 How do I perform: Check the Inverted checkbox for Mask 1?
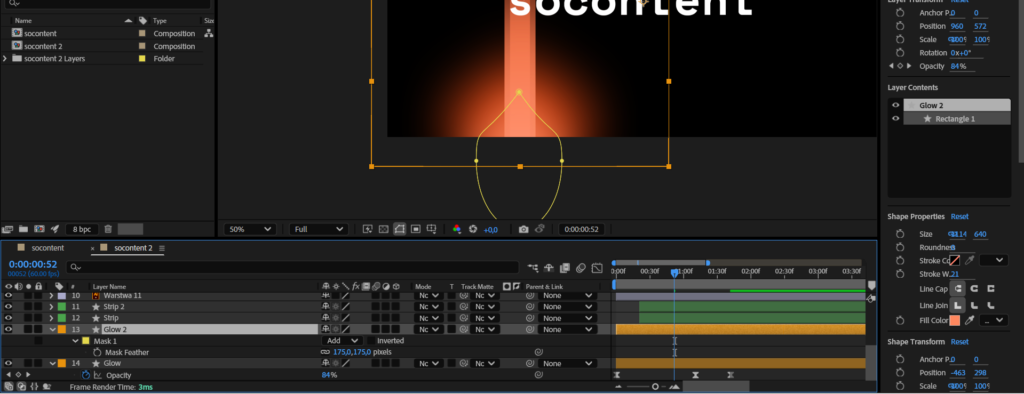[371, 340]
